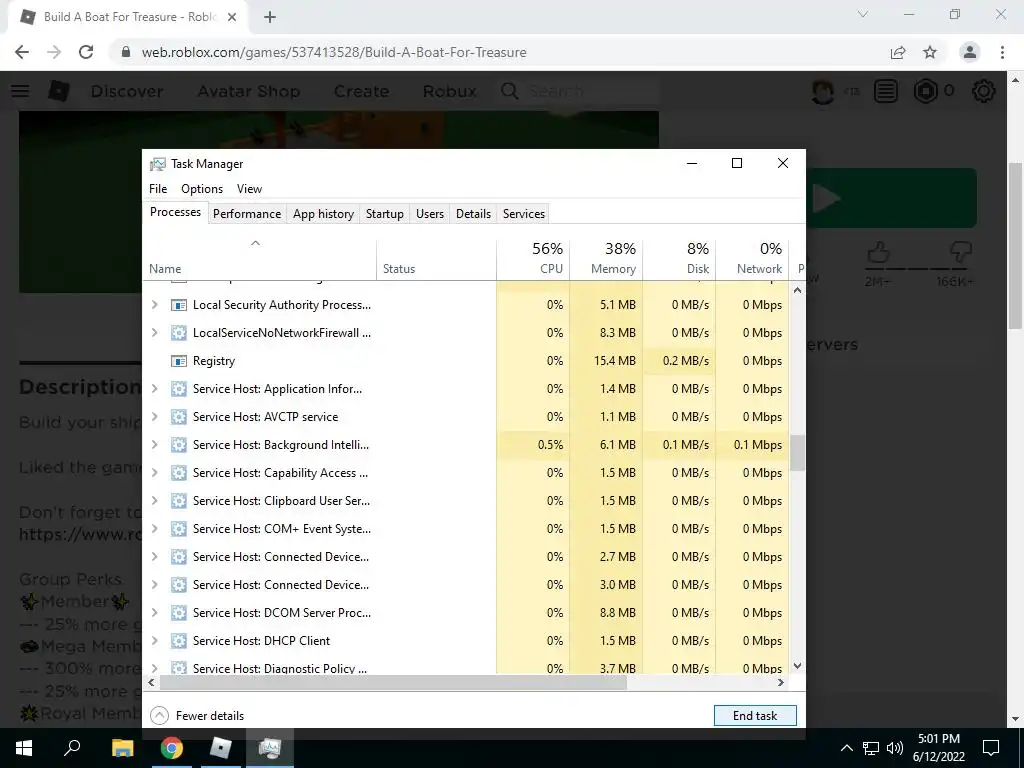Switch to the Details tab

[x=473, y=214]
